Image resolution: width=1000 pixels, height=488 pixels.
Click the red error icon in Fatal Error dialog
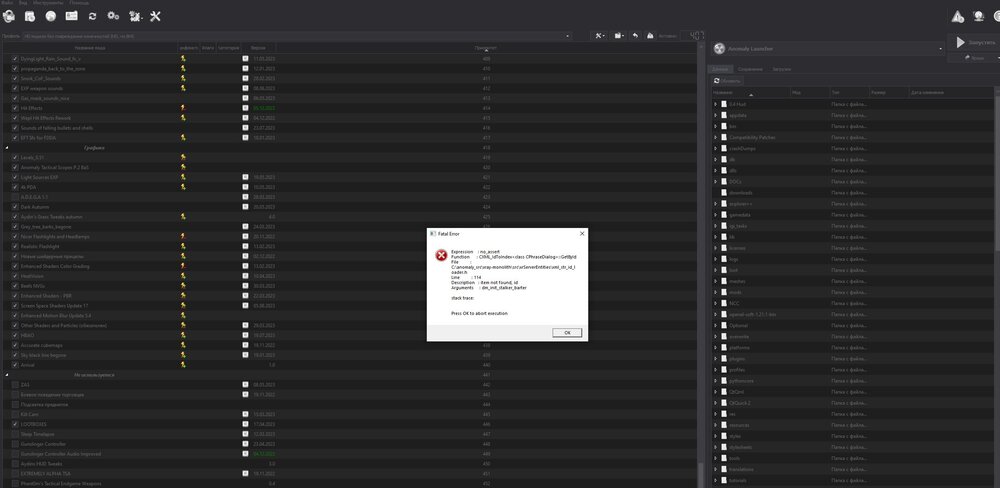coord(441,255)
